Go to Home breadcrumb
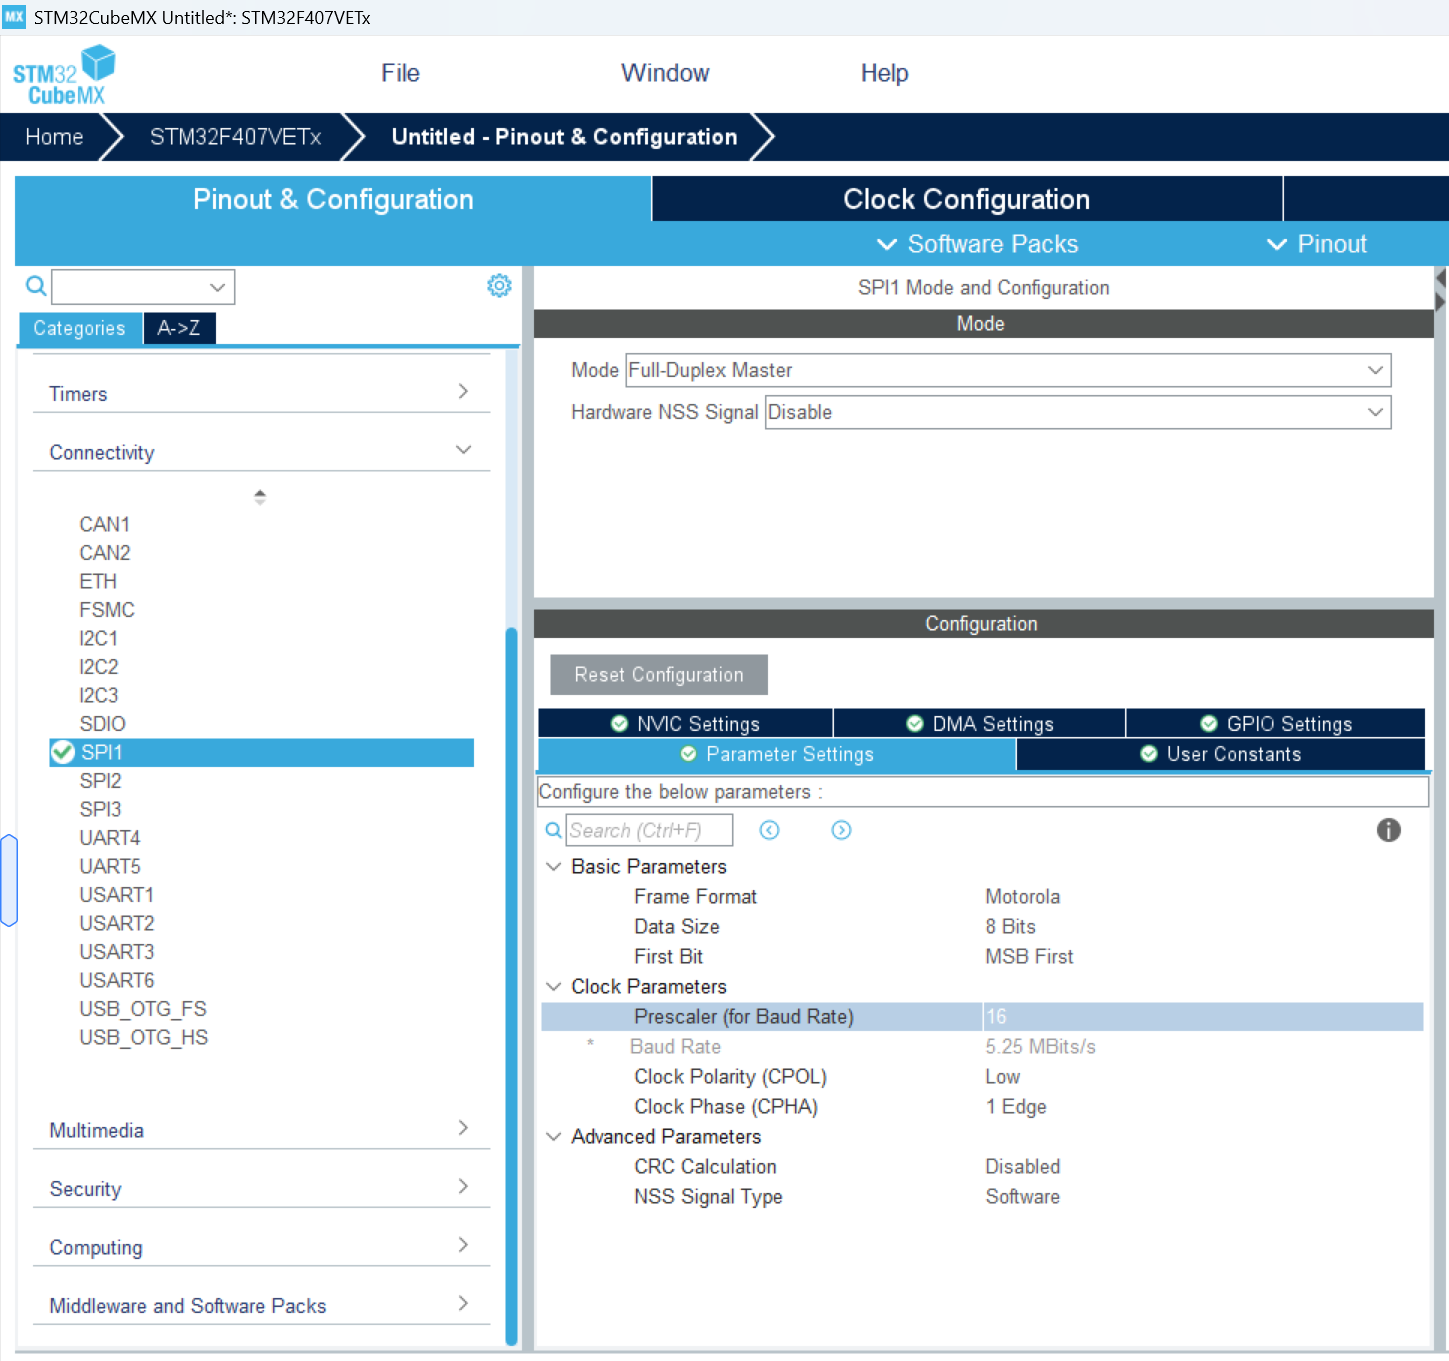1449x1361 pixels. (x=54, y=137)
